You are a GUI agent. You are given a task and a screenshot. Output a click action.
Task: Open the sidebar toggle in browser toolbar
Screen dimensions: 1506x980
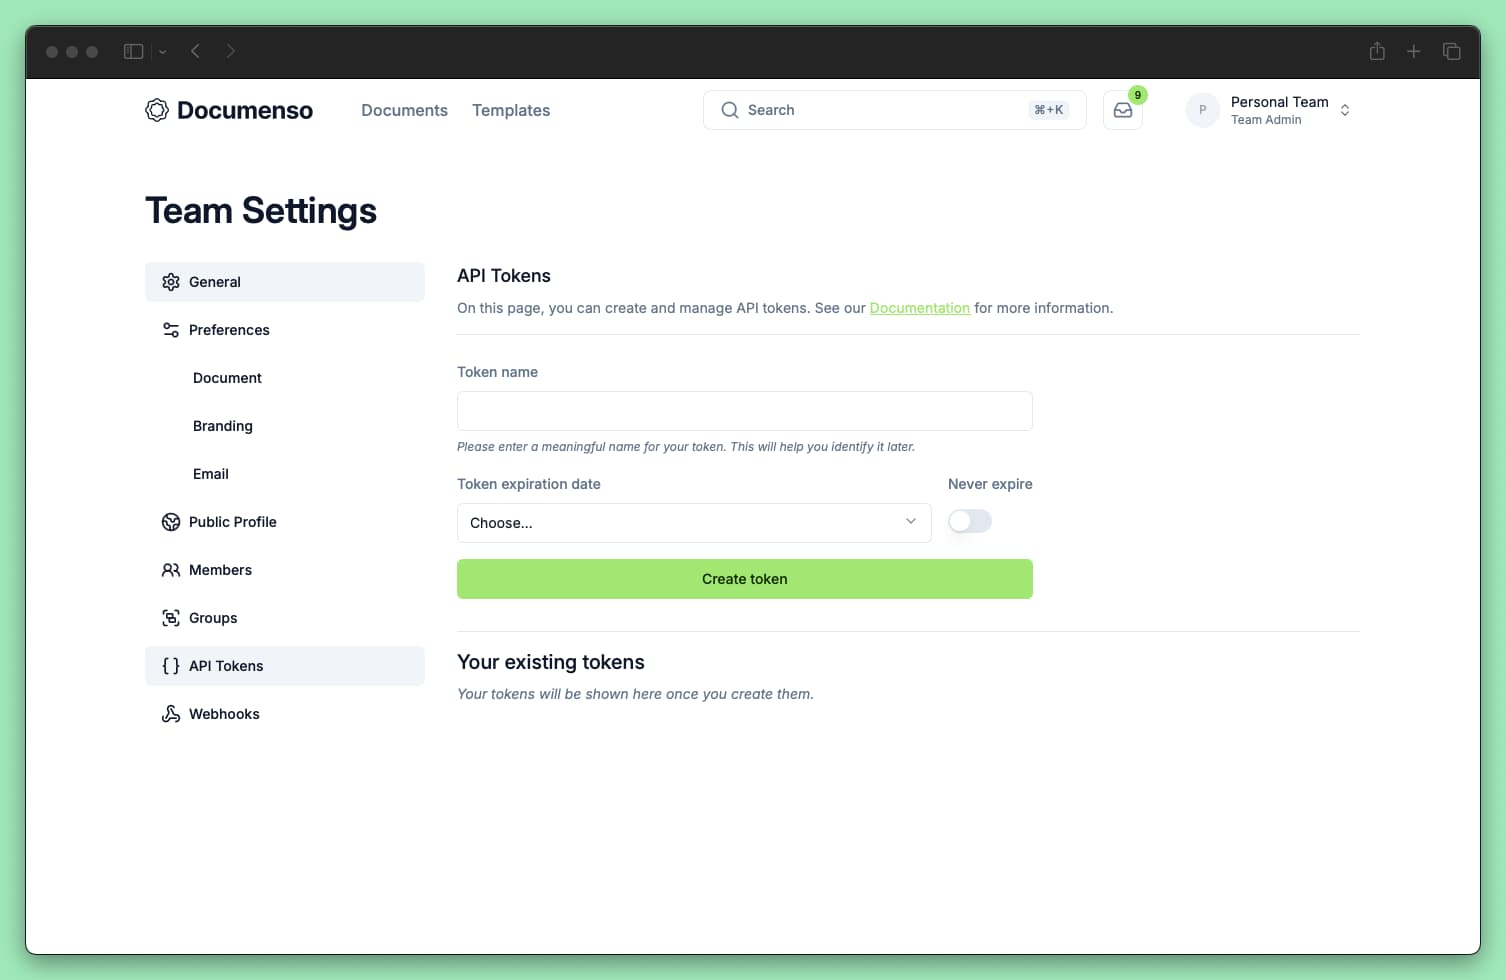pos(133,50)
